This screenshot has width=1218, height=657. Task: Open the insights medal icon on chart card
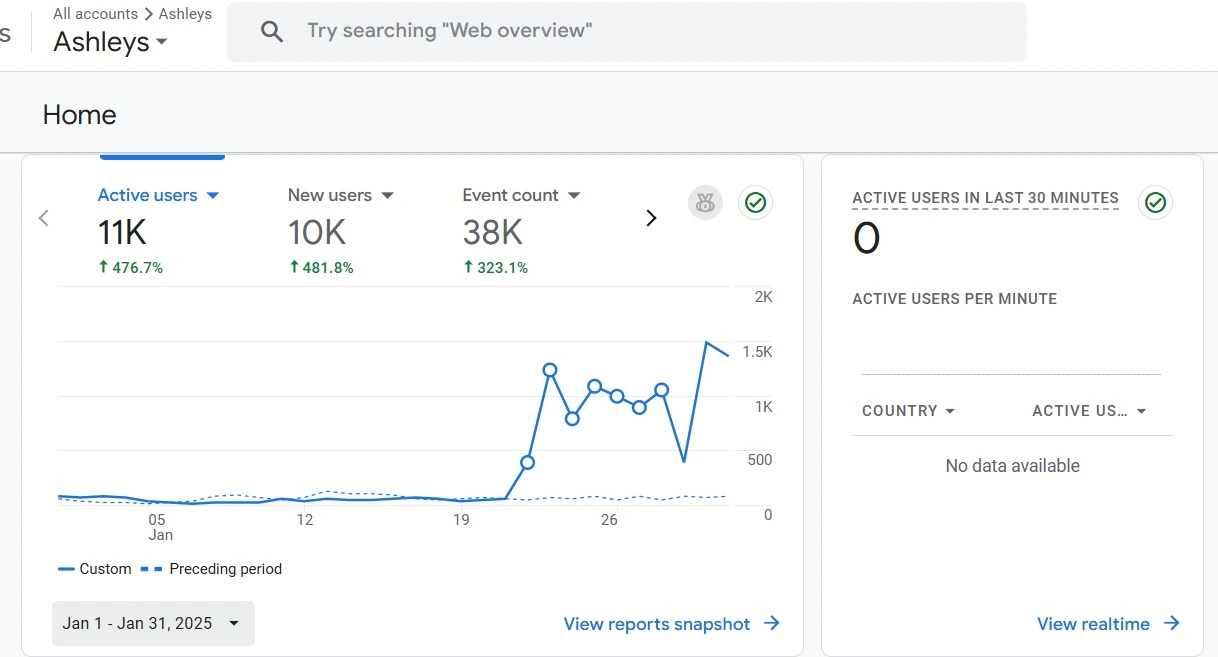coord(705,203)
